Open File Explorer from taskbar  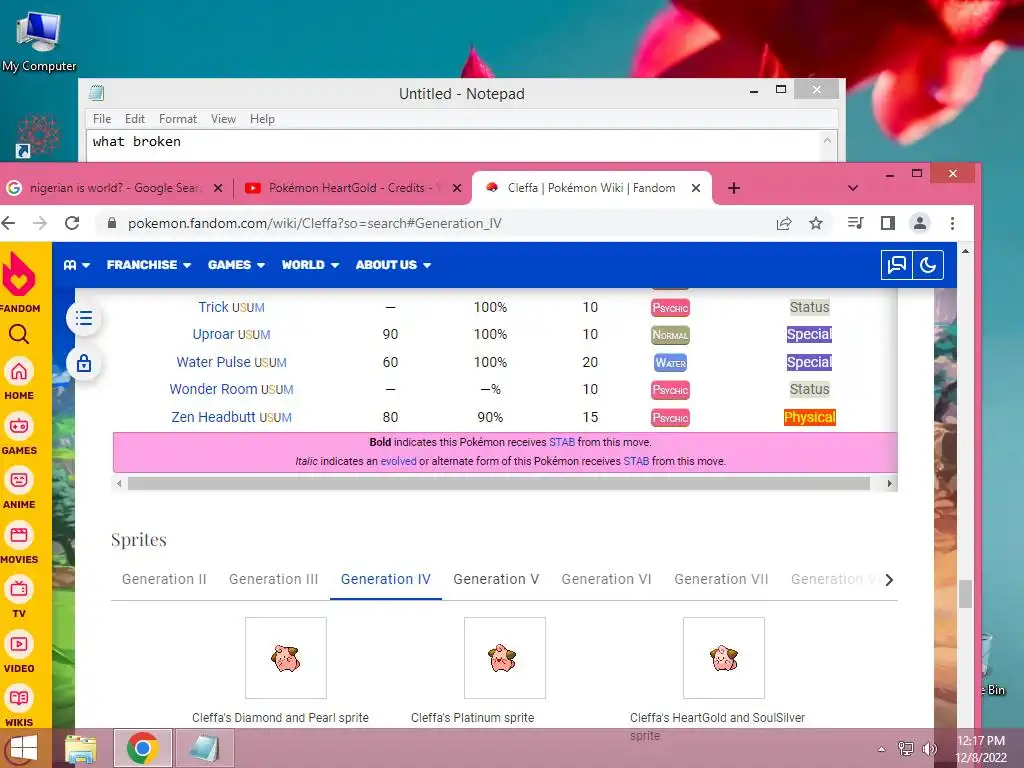(81, 748)
